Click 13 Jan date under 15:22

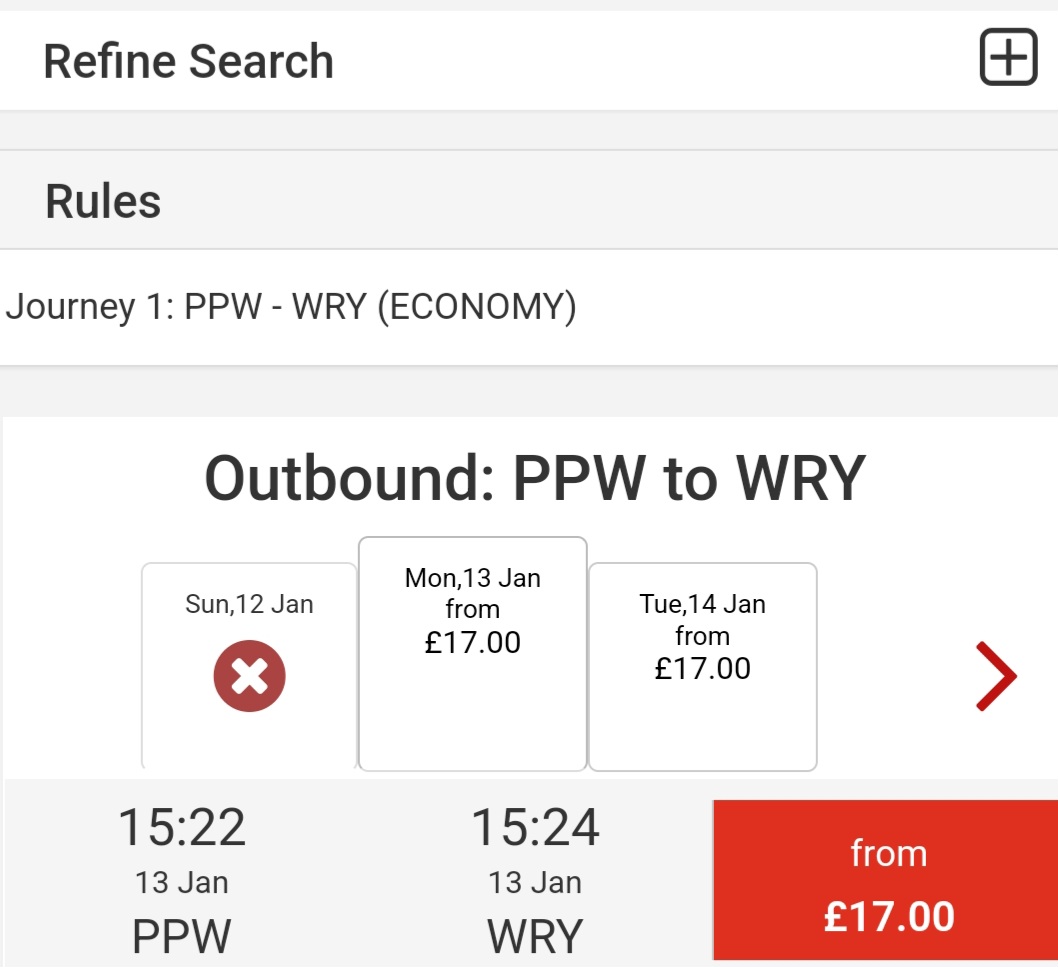pos(182,883)
